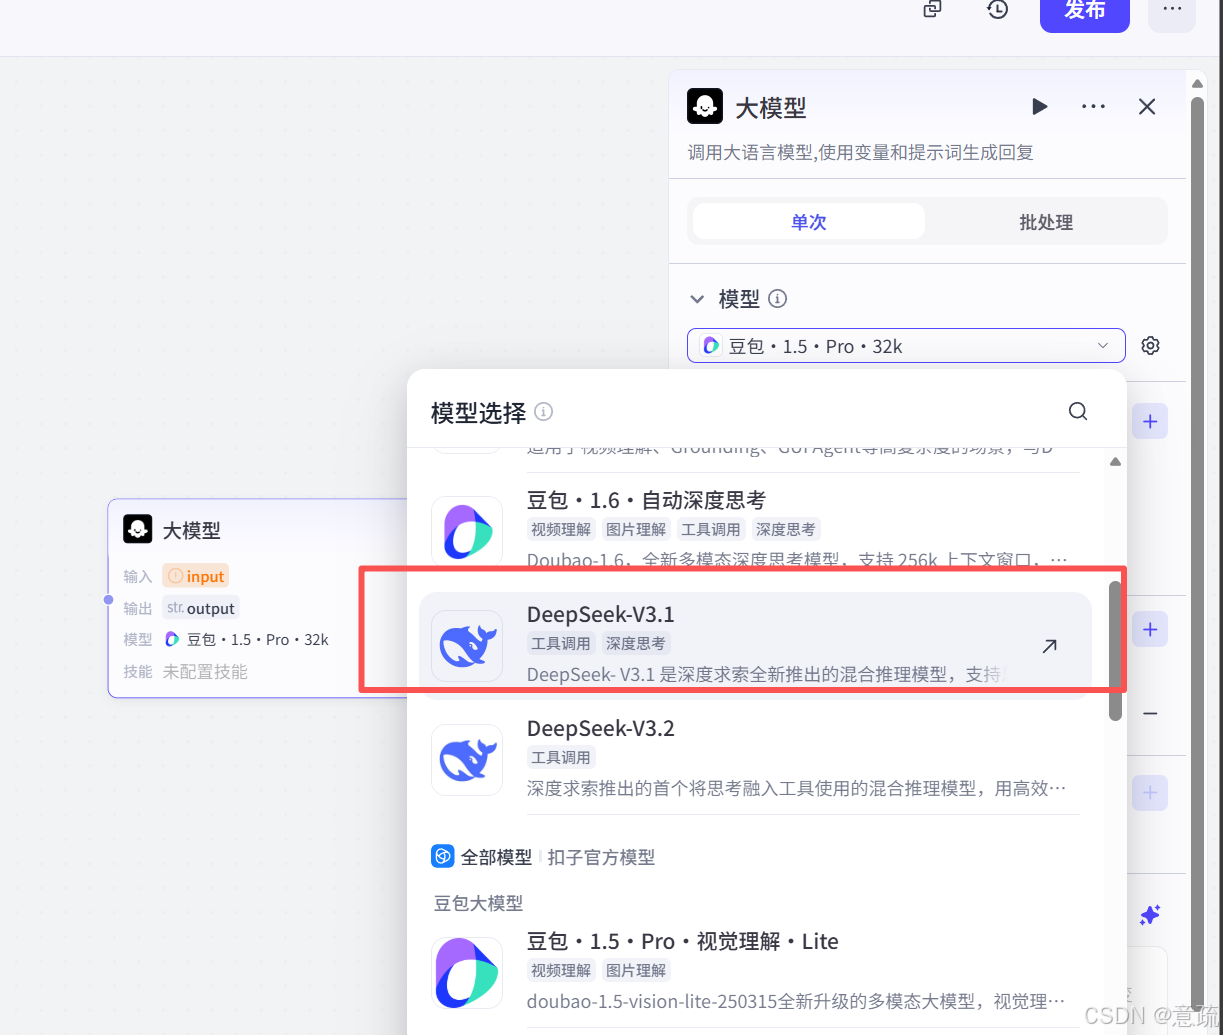Click the 视频理解 tag under 豆包·1.6

[x=561, y=529]
